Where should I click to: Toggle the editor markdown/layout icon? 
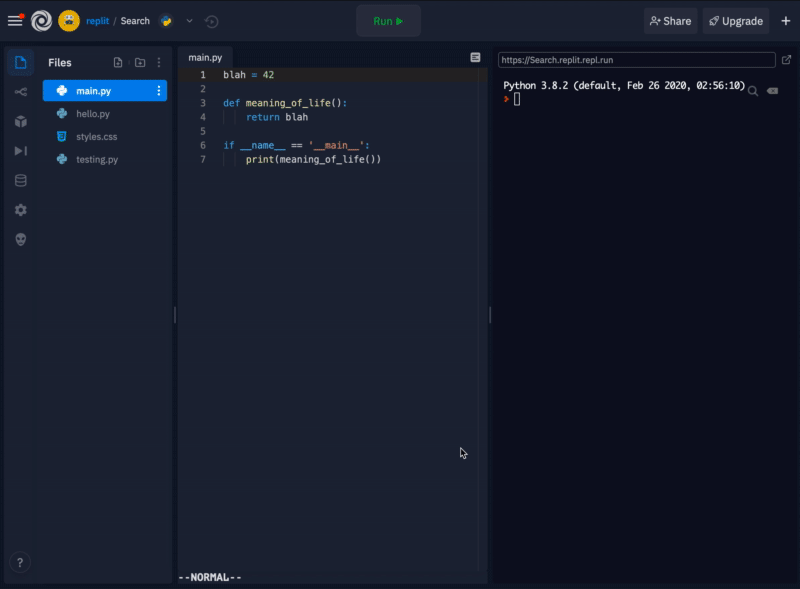click(475, 58)
